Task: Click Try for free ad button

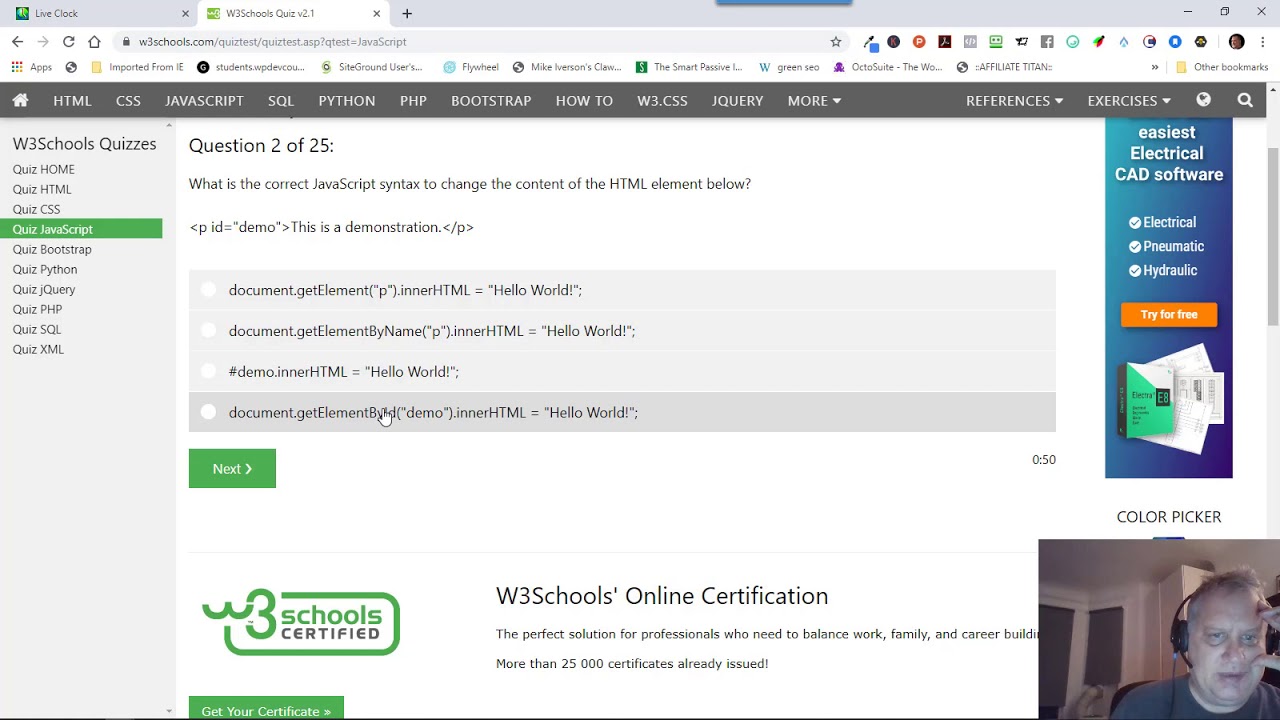Action: (x=1169, y=314)
